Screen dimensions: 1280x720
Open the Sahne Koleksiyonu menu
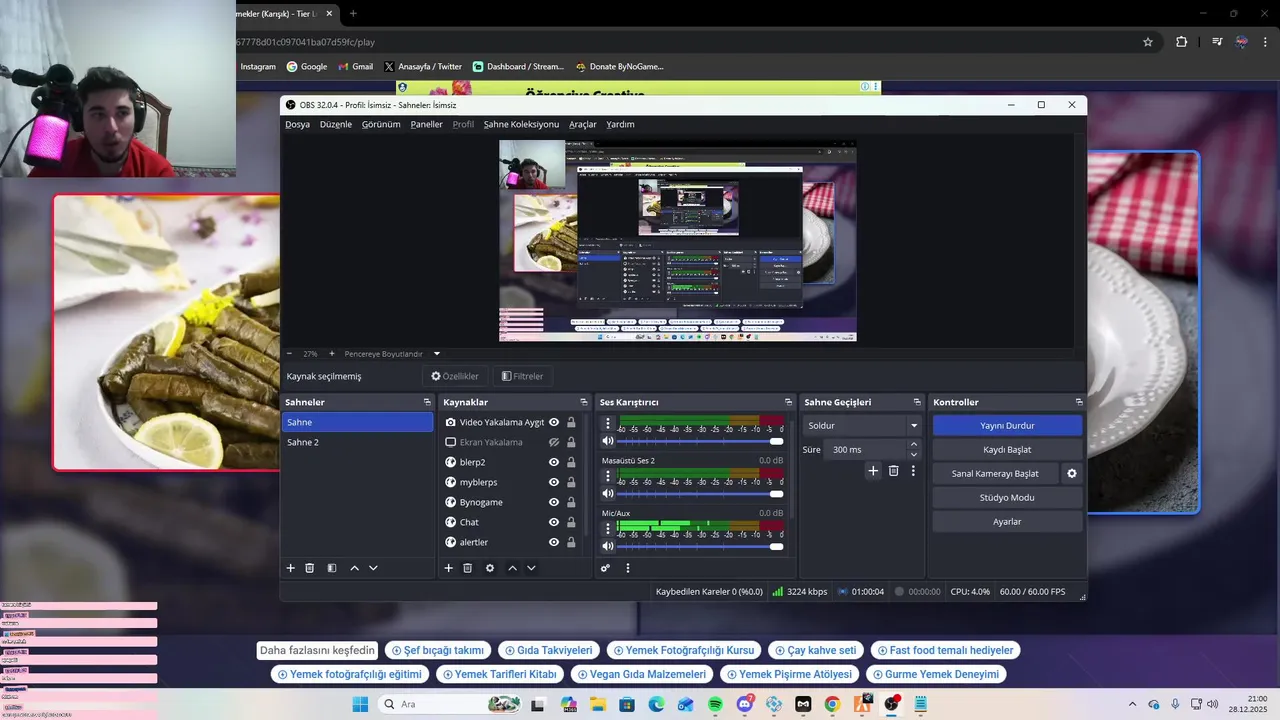pos(521,124)
